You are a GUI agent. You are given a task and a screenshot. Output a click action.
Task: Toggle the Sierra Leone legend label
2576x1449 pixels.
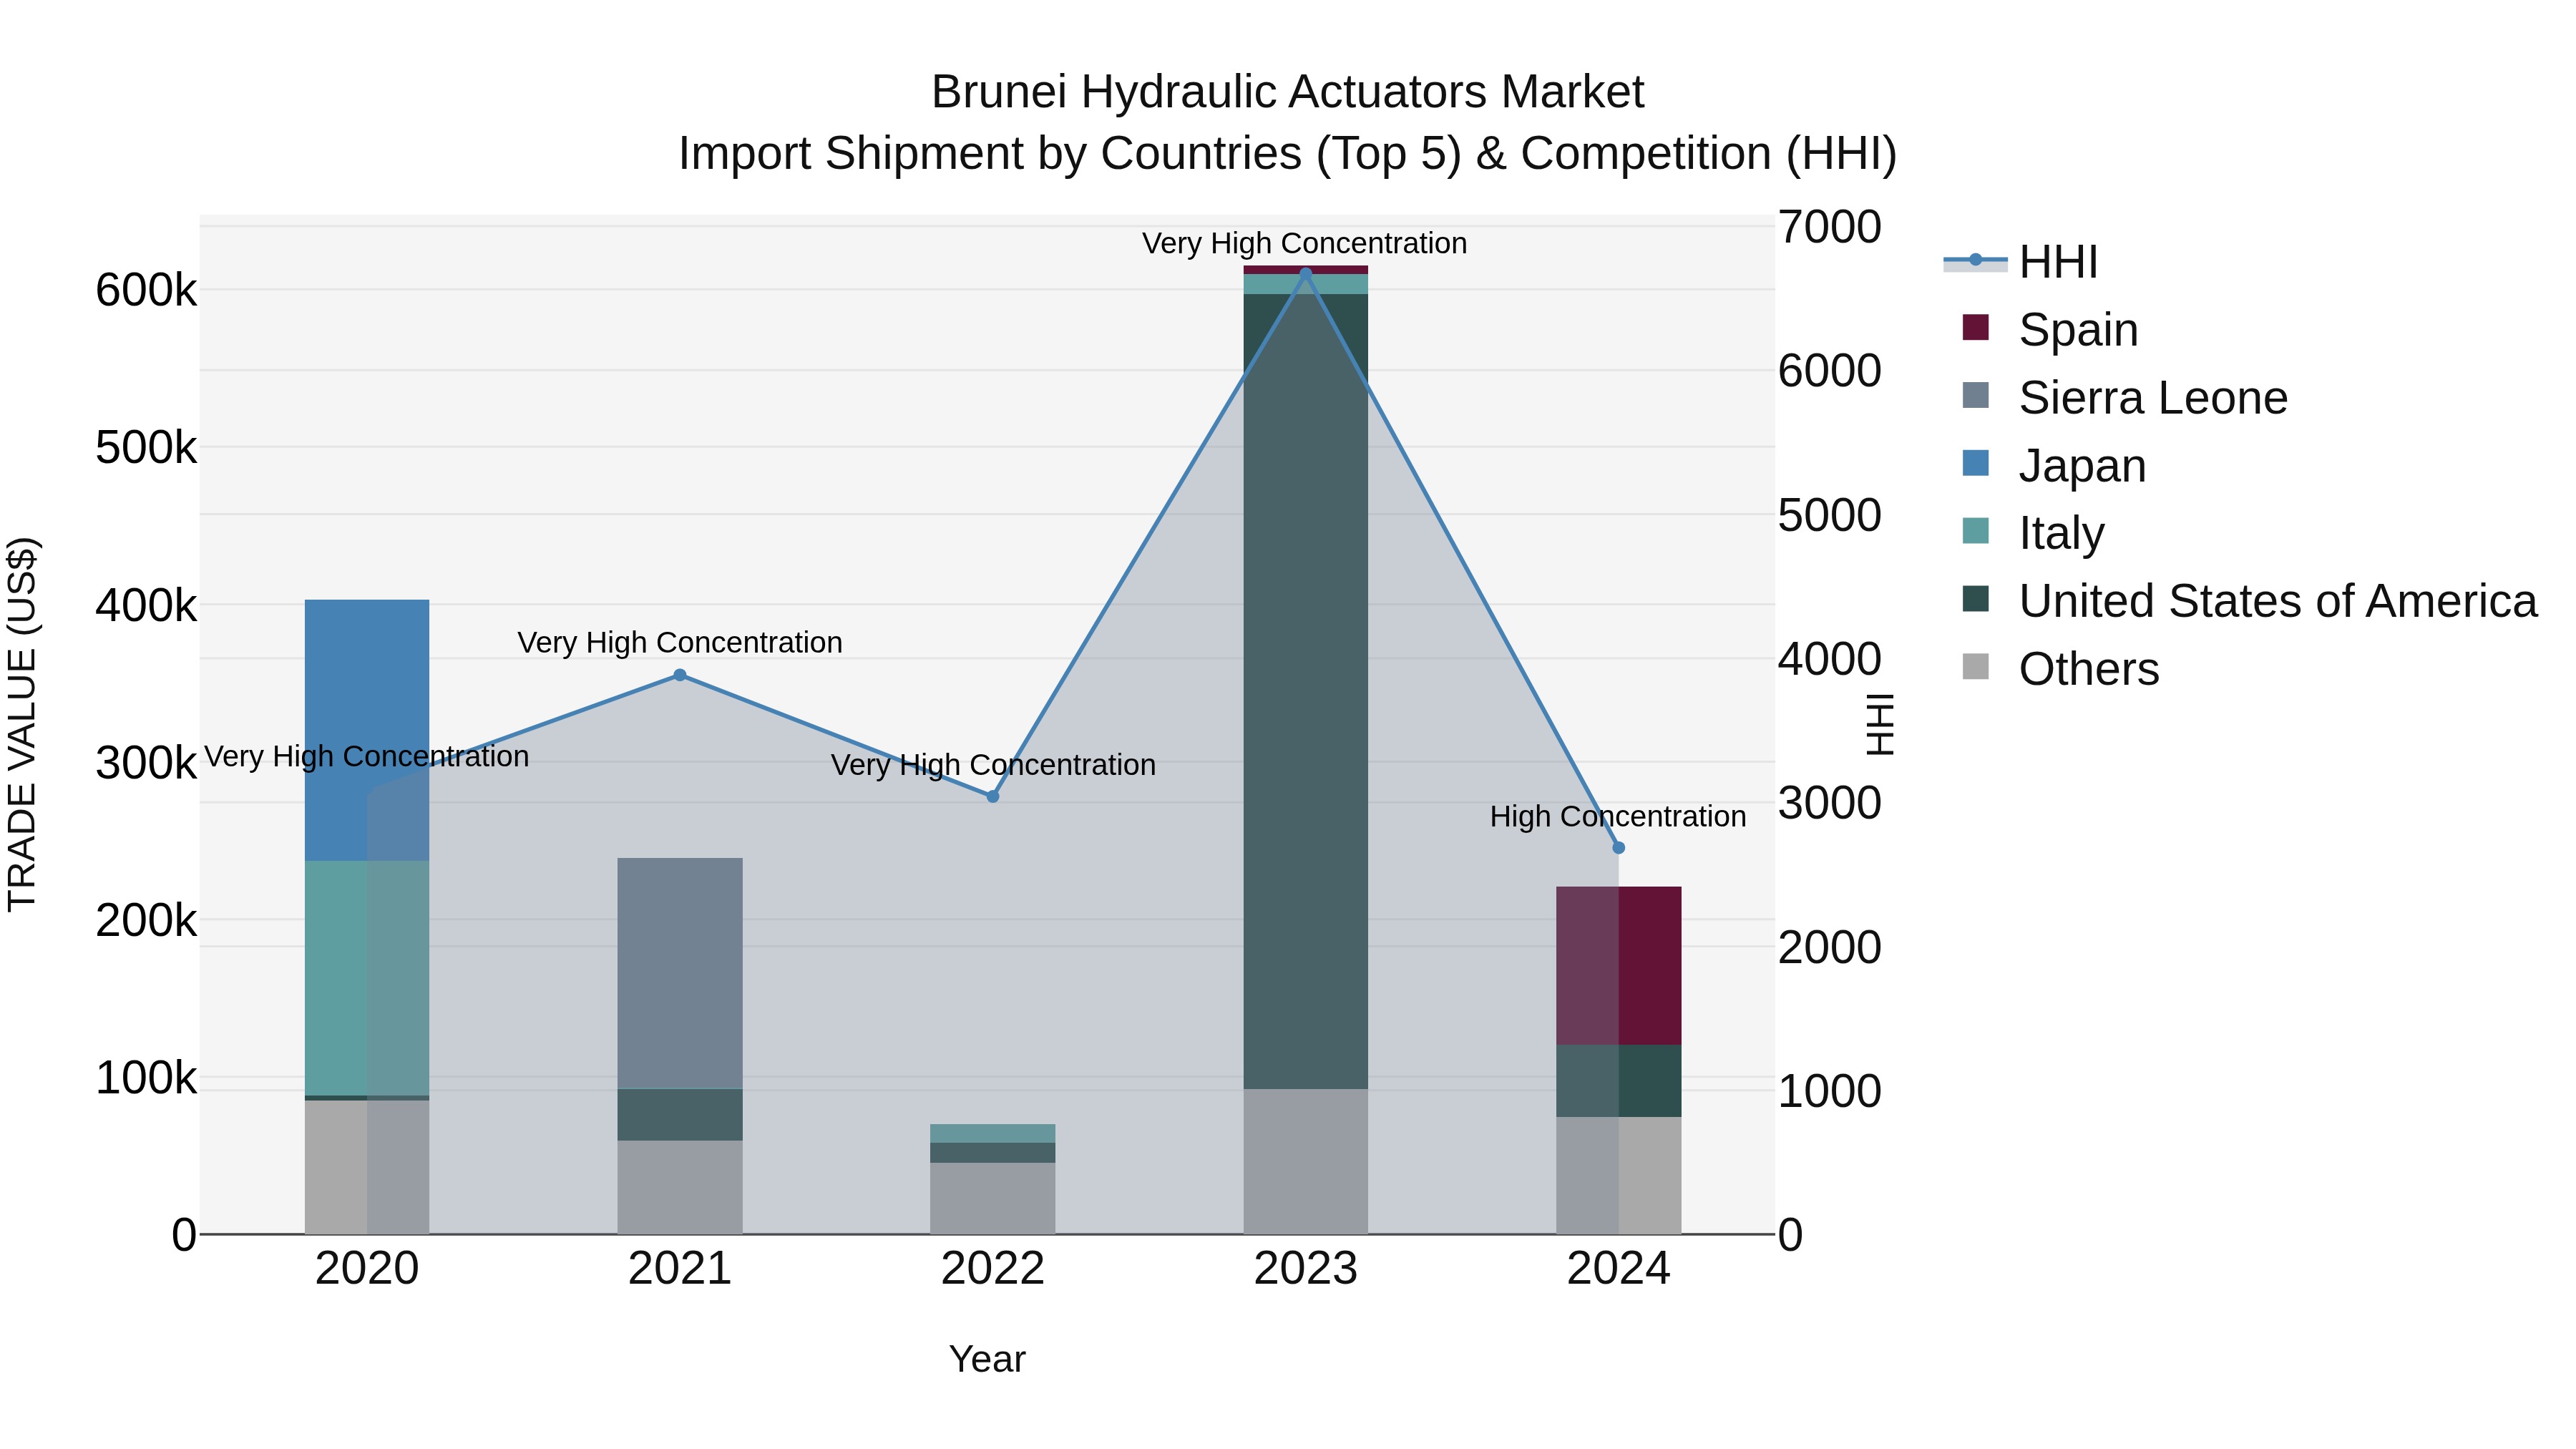[x=2153, y=398]
